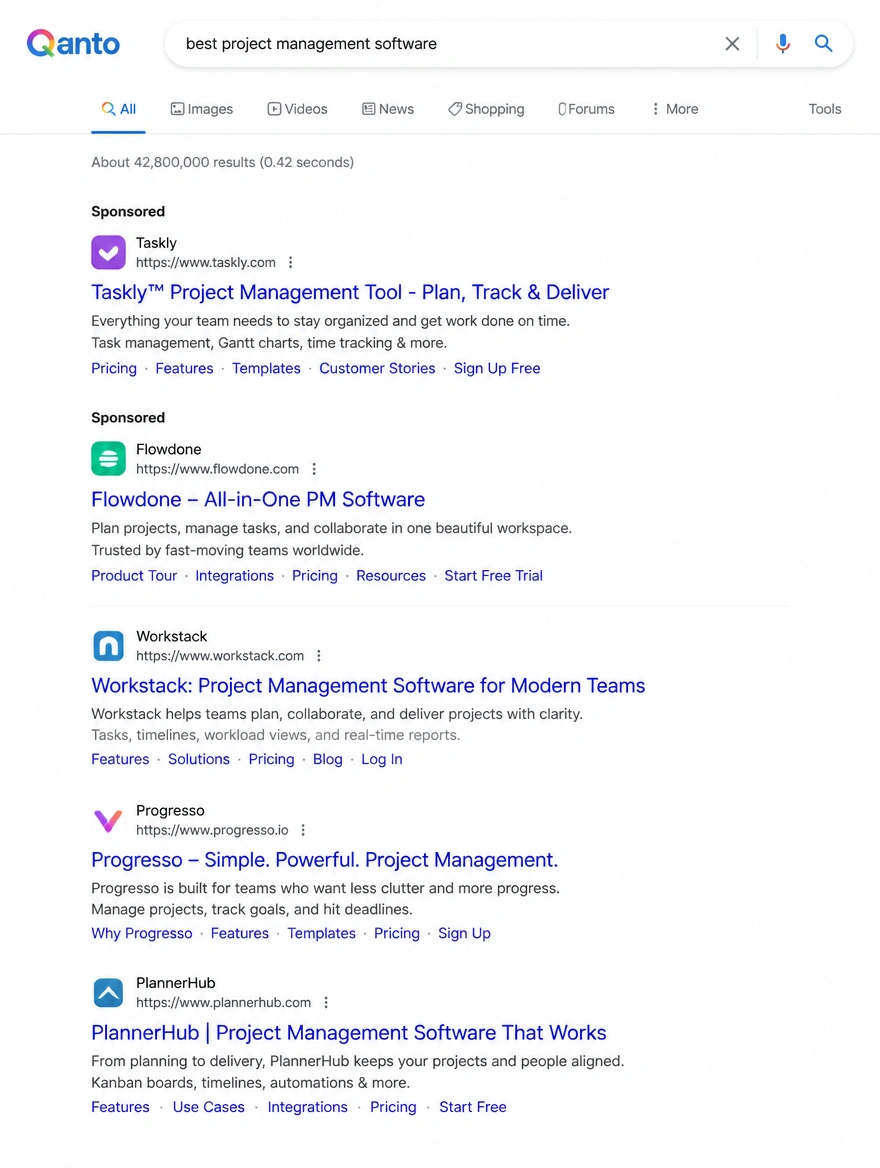Click the Start Free sitelink
880x1168 pixels.
472,1107
